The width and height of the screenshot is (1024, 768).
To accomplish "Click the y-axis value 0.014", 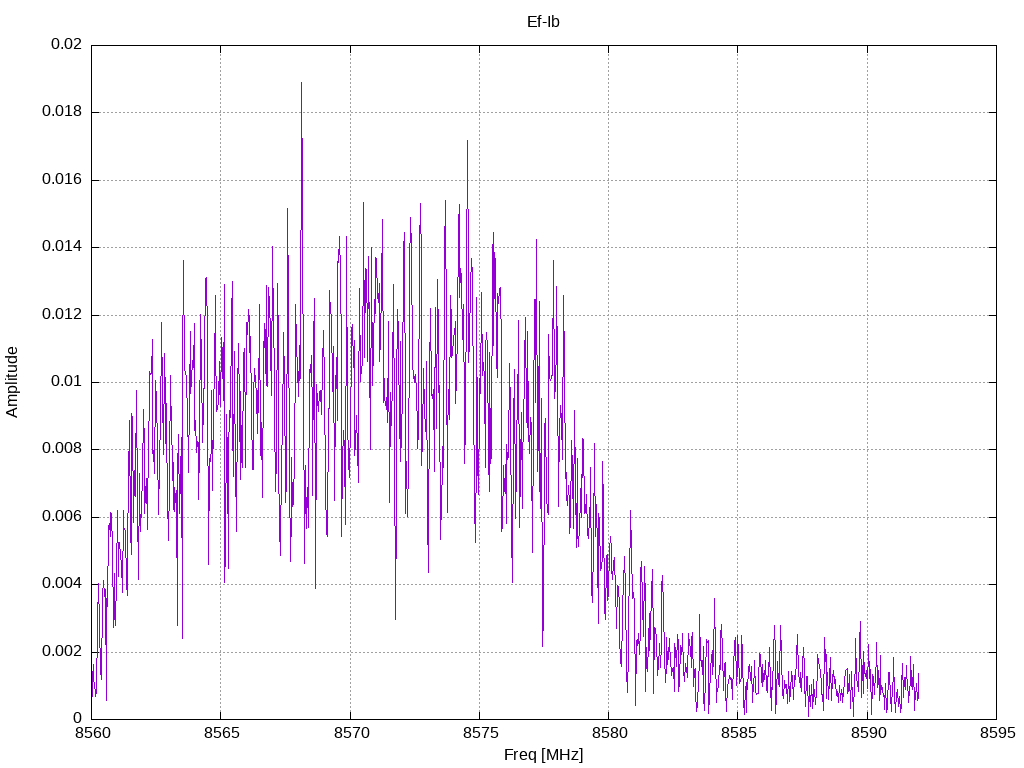I will [62, 247].
